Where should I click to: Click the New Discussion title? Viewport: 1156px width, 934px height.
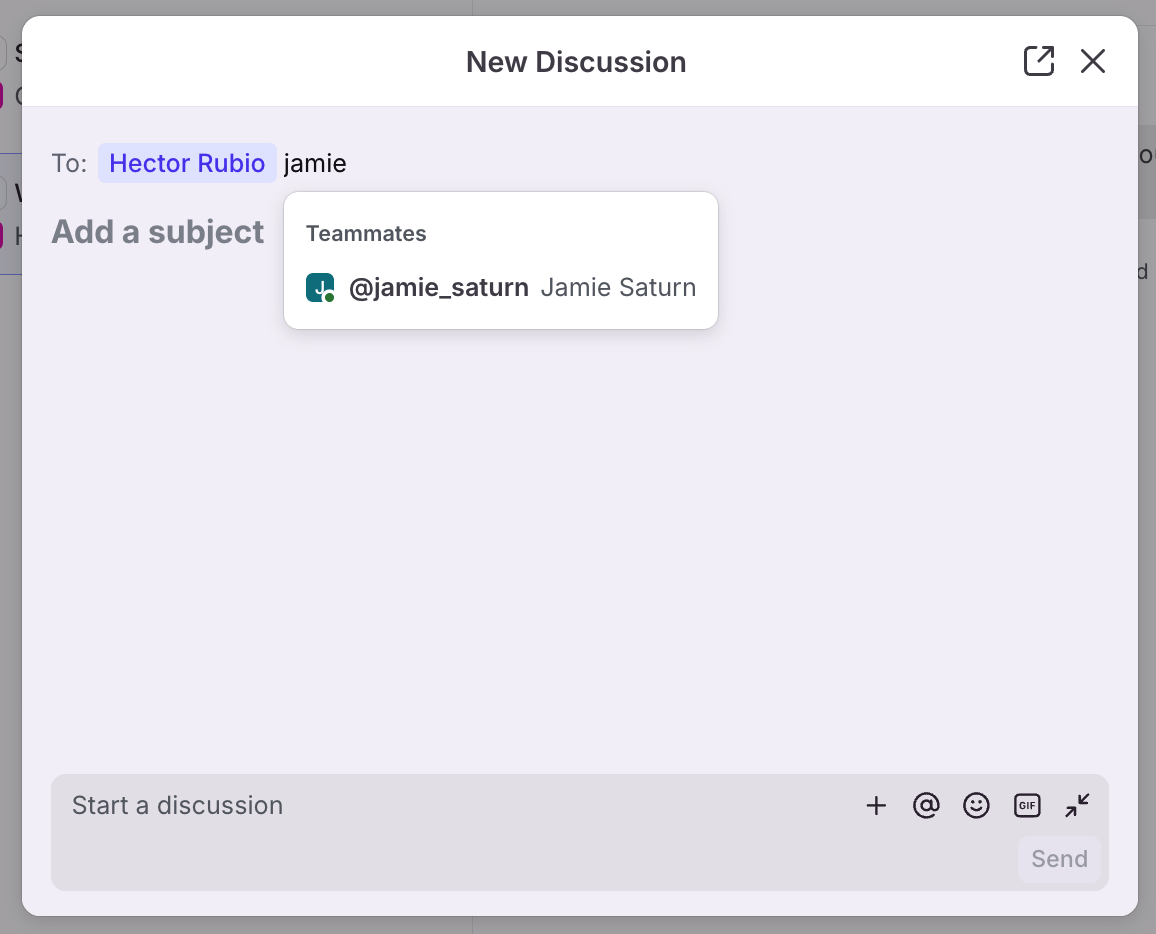pyautogui.click(x=576, y=62)
